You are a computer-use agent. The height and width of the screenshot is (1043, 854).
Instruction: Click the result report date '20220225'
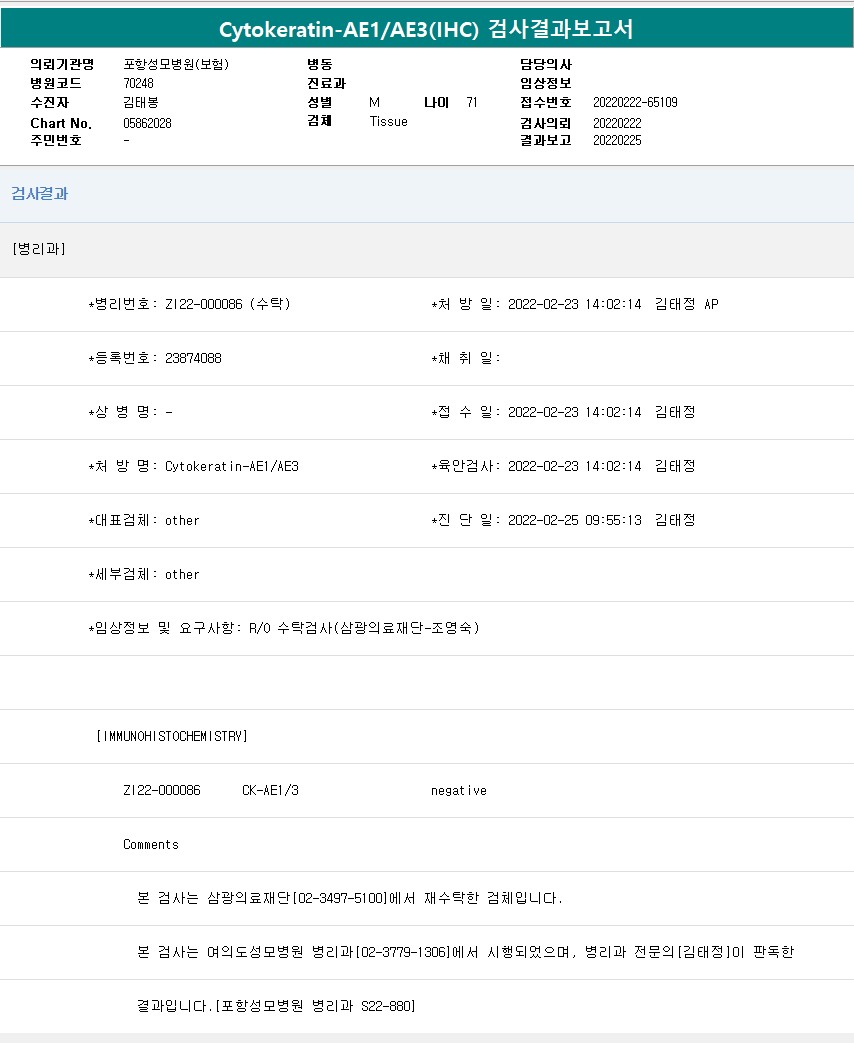pos(617,140)
